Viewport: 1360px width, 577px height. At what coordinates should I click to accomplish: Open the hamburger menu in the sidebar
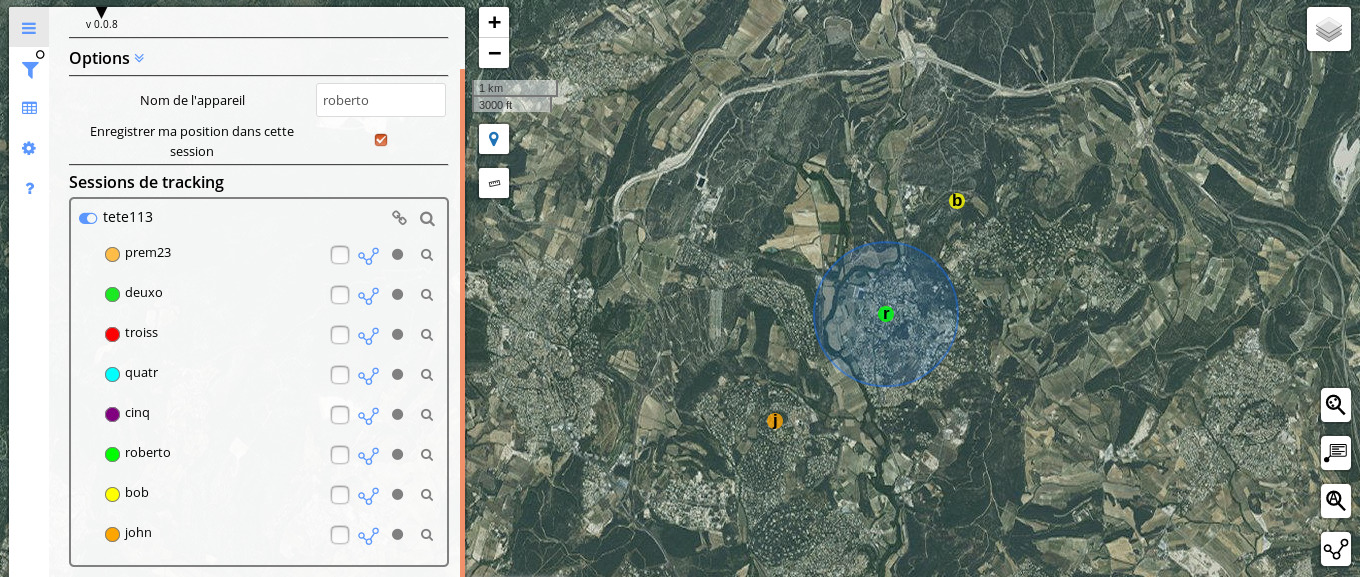29,28
